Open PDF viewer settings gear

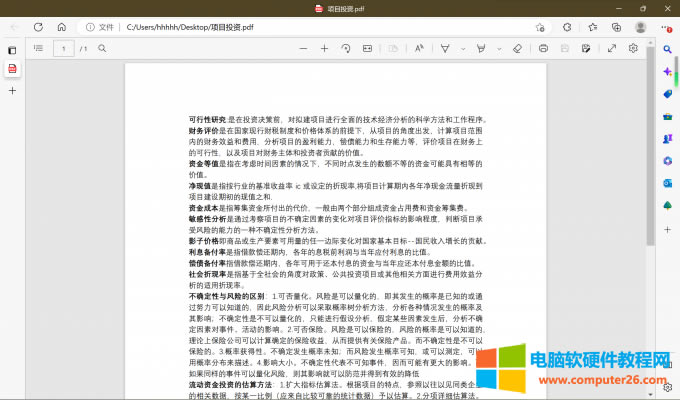coord(633,48)
